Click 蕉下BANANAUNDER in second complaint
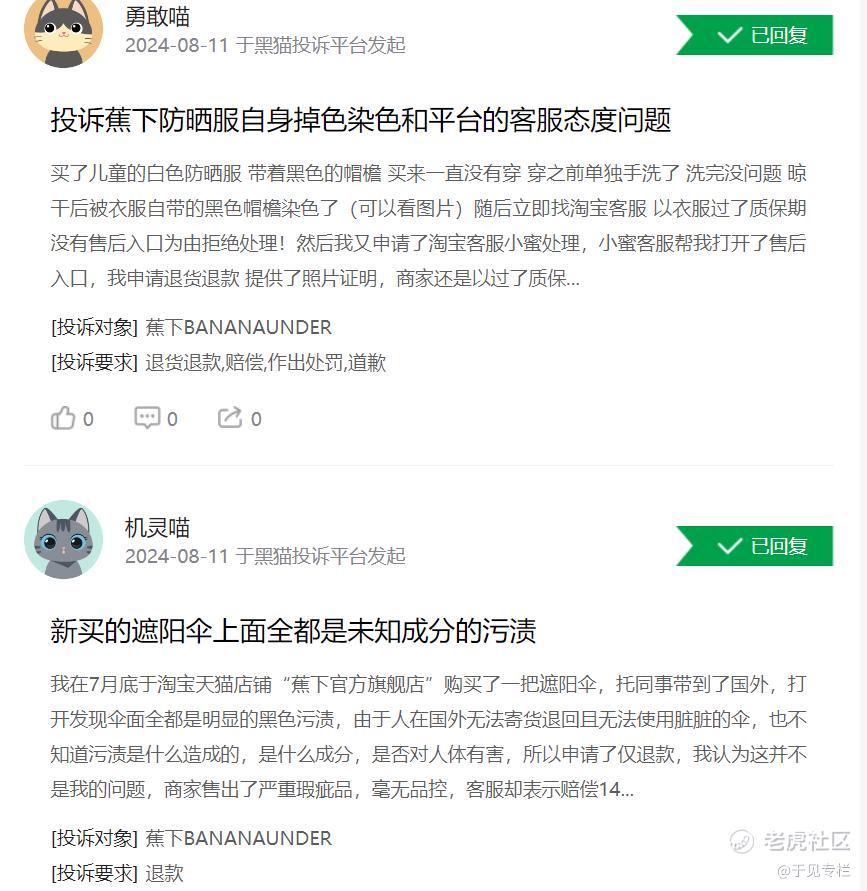Viewport: 867px width, 891px height. tap(239, 838)
